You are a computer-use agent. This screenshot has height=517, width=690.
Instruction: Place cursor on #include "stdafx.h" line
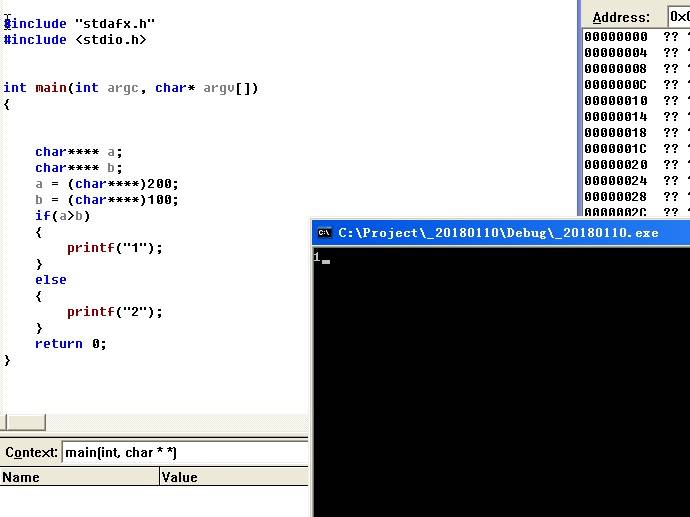(80, 23)
